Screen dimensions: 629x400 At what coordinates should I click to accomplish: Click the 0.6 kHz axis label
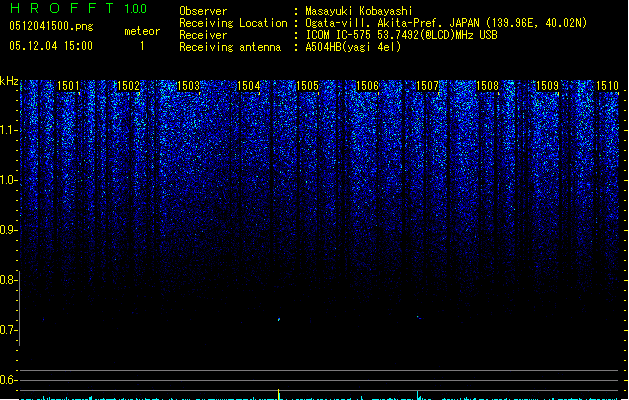[8, 380]
